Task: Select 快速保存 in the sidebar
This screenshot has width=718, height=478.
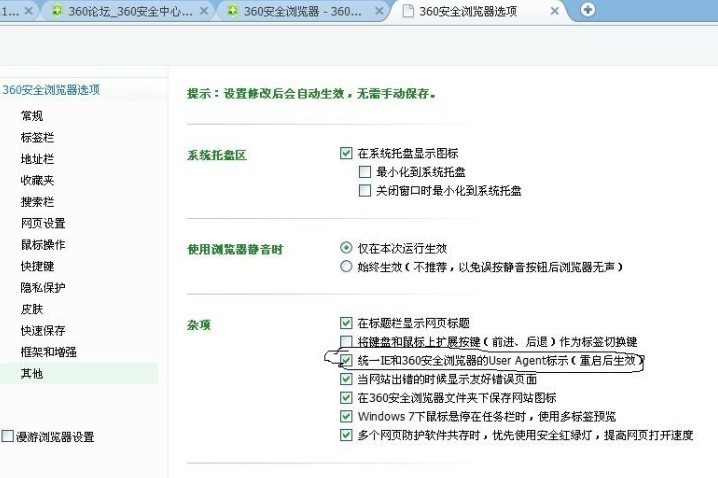Action: click(43, 331)
